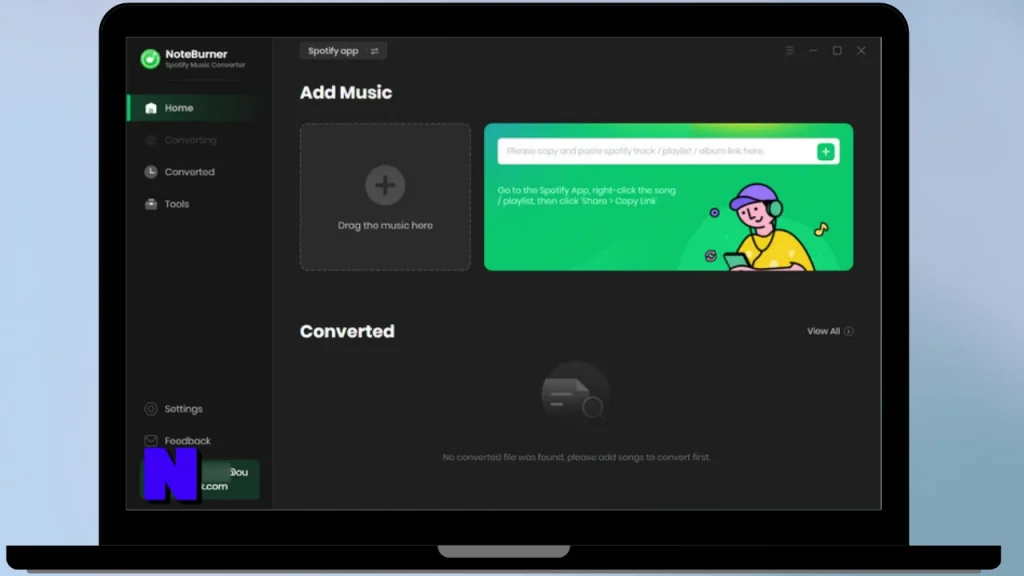The height and width of the screenshot is (576, 1024).
Task: Click the 'No converted file was found' message
Action: (x=576, y=457)
